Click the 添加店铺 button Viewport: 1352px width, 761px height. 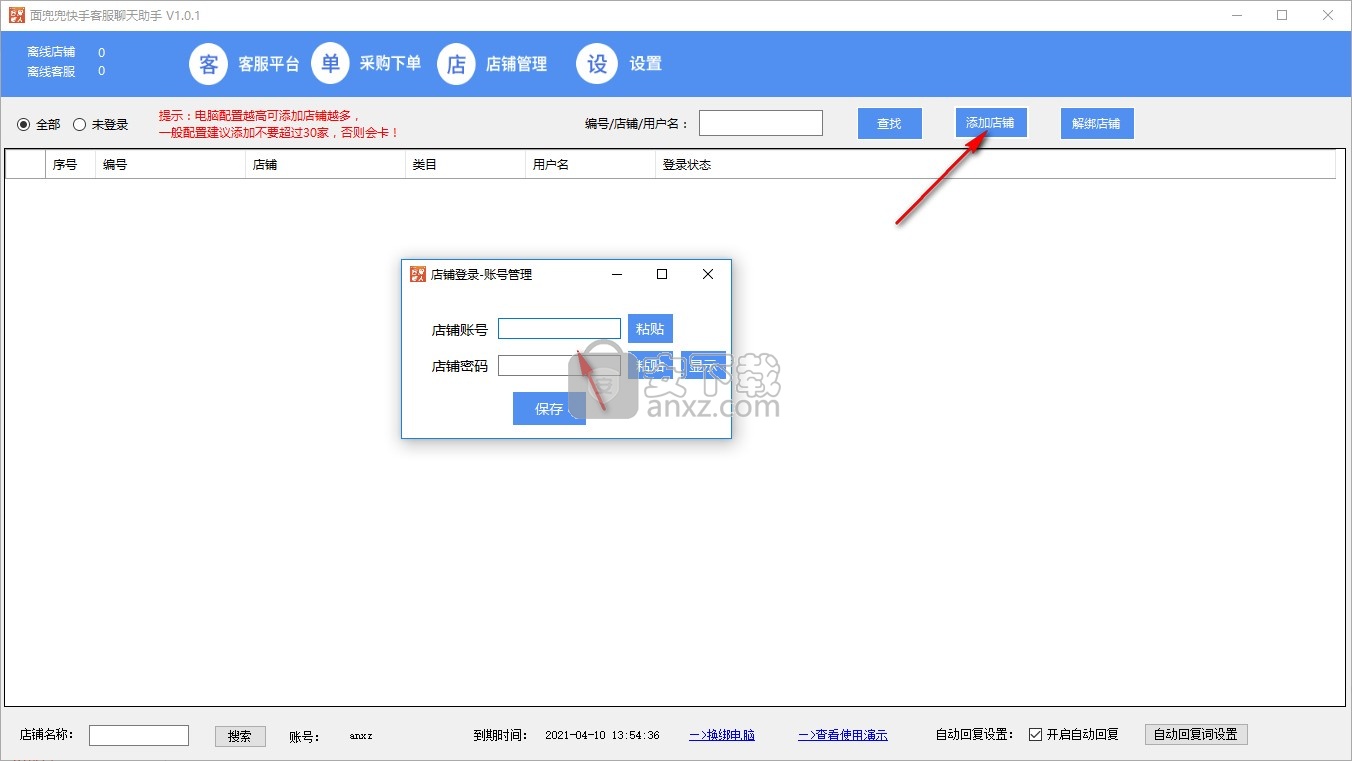(x=990, y=123)
